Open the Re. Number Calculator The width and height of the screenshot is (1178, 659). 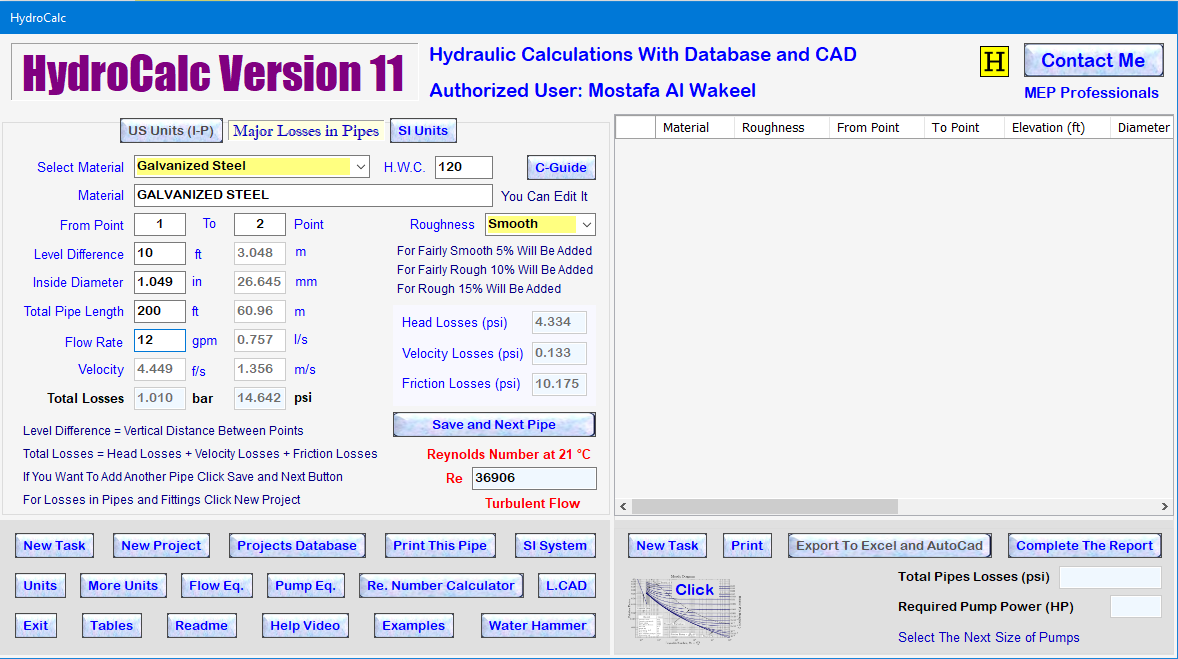click(x=440, y=585)
